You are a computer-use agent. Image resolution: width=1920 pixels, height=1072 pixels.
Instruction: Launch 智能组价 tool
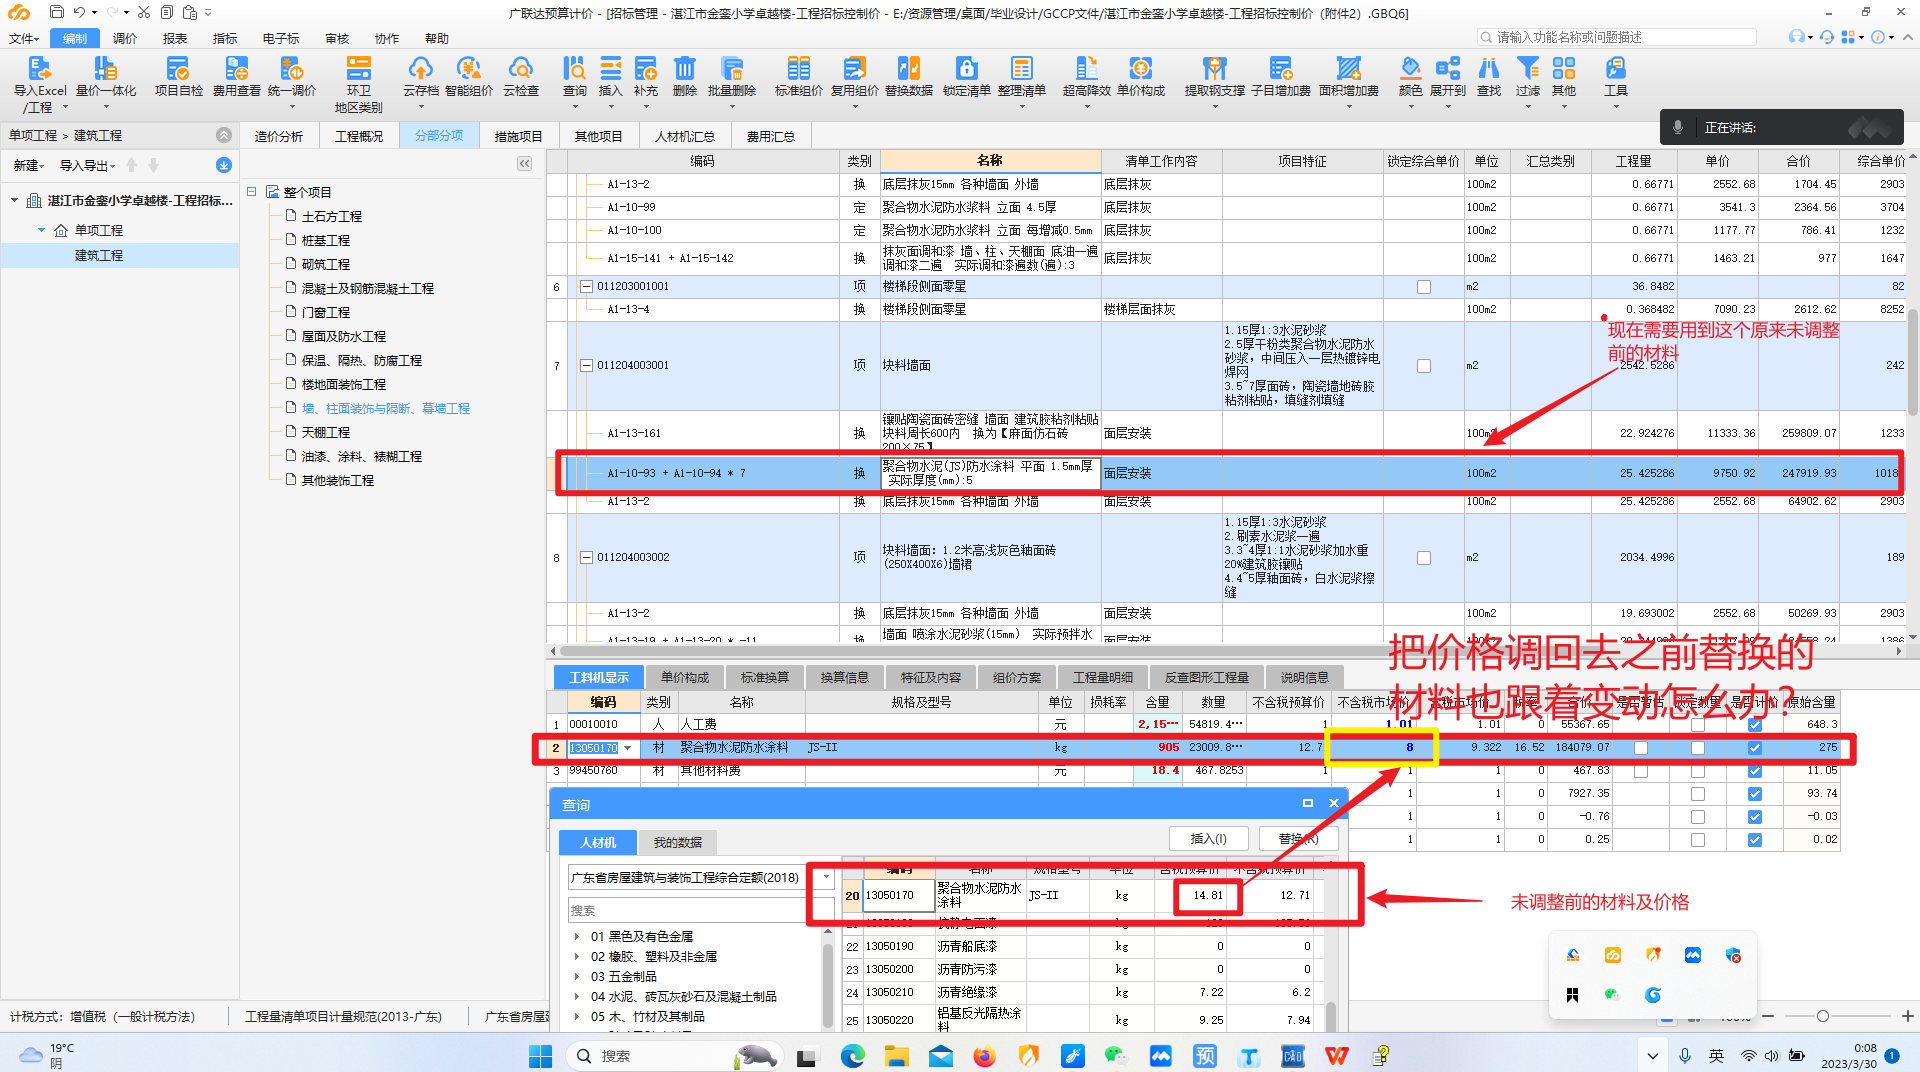(468, 76)
